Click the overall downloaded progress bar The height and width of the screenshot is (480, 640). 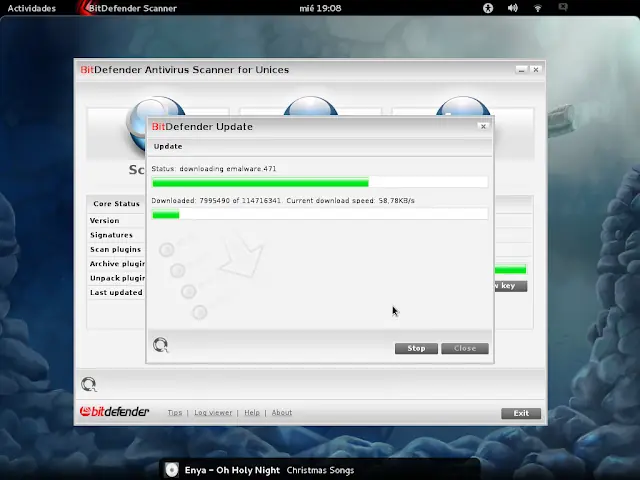[320, 214]
